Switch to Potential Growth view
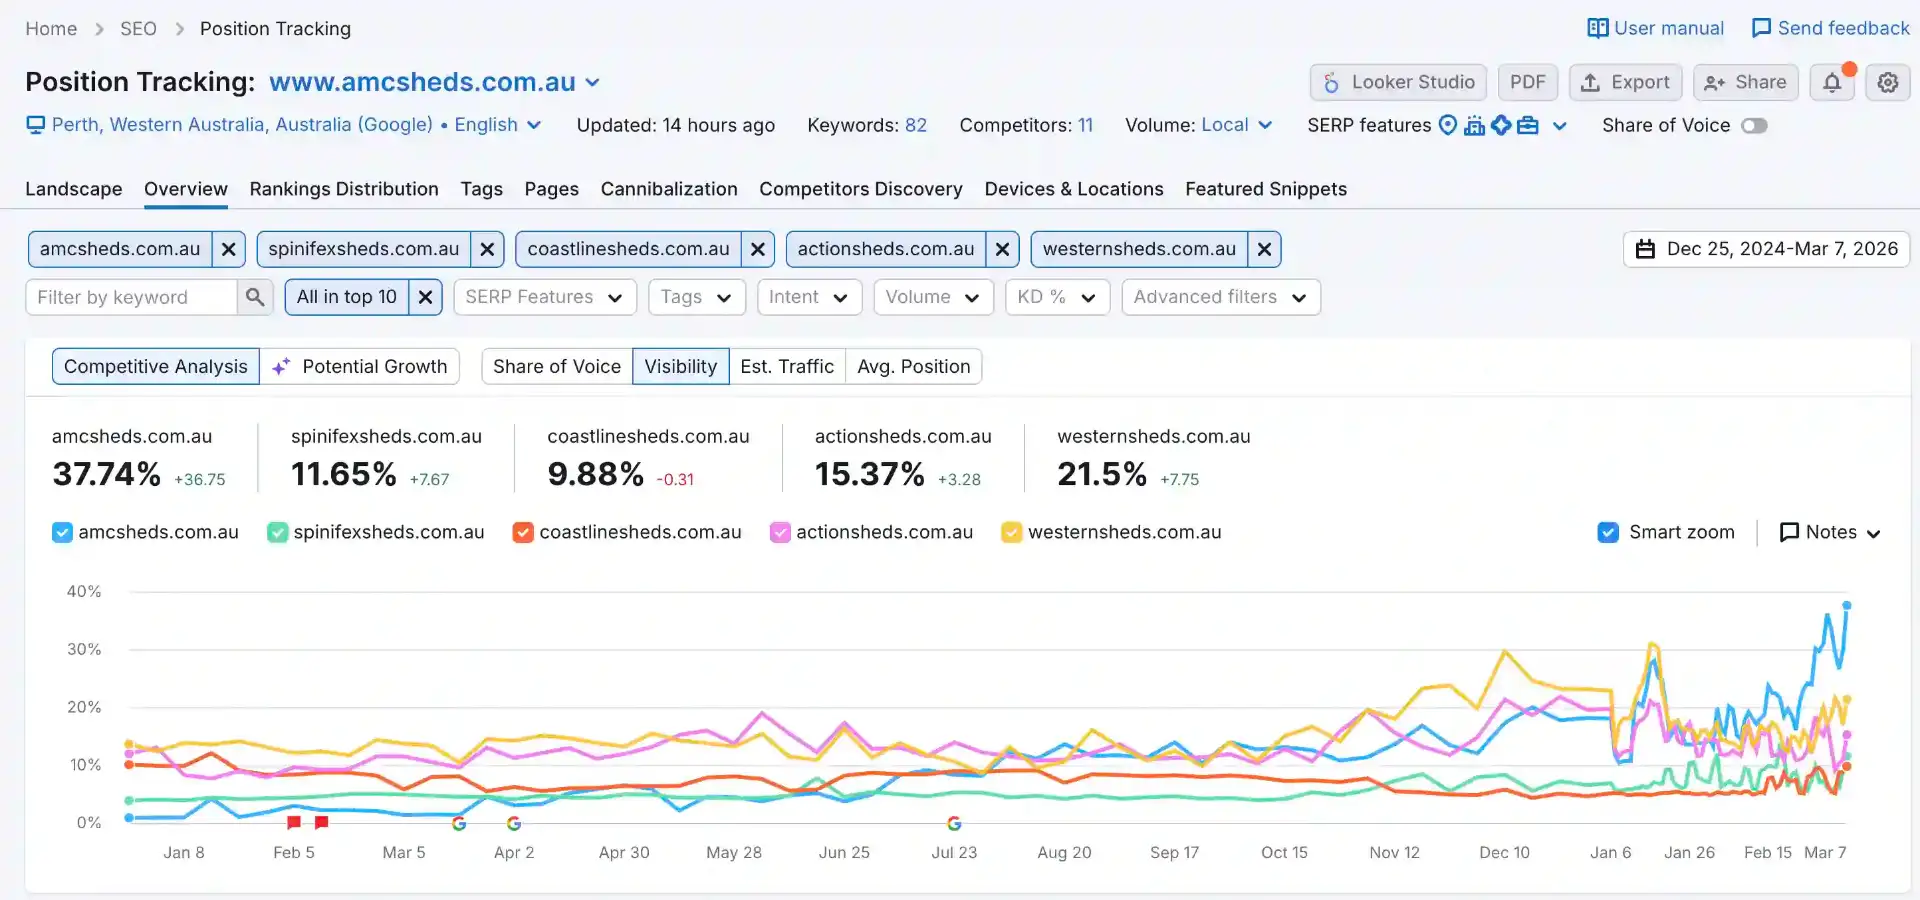This screenshot has width=1920, height=900. (x=360, y=367)
